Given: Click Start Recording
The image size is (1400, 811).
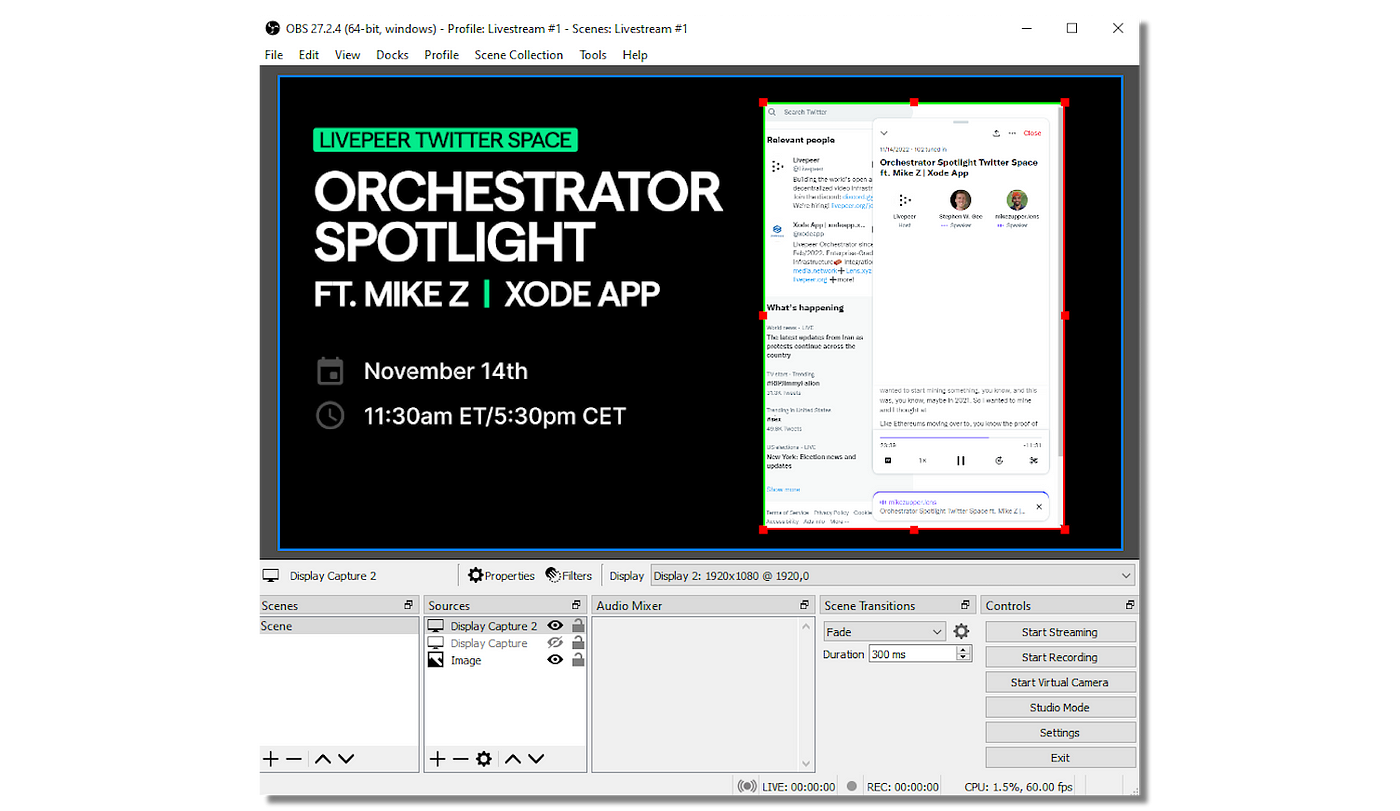Looking at the screenshot, I should tap(1060, 657).
